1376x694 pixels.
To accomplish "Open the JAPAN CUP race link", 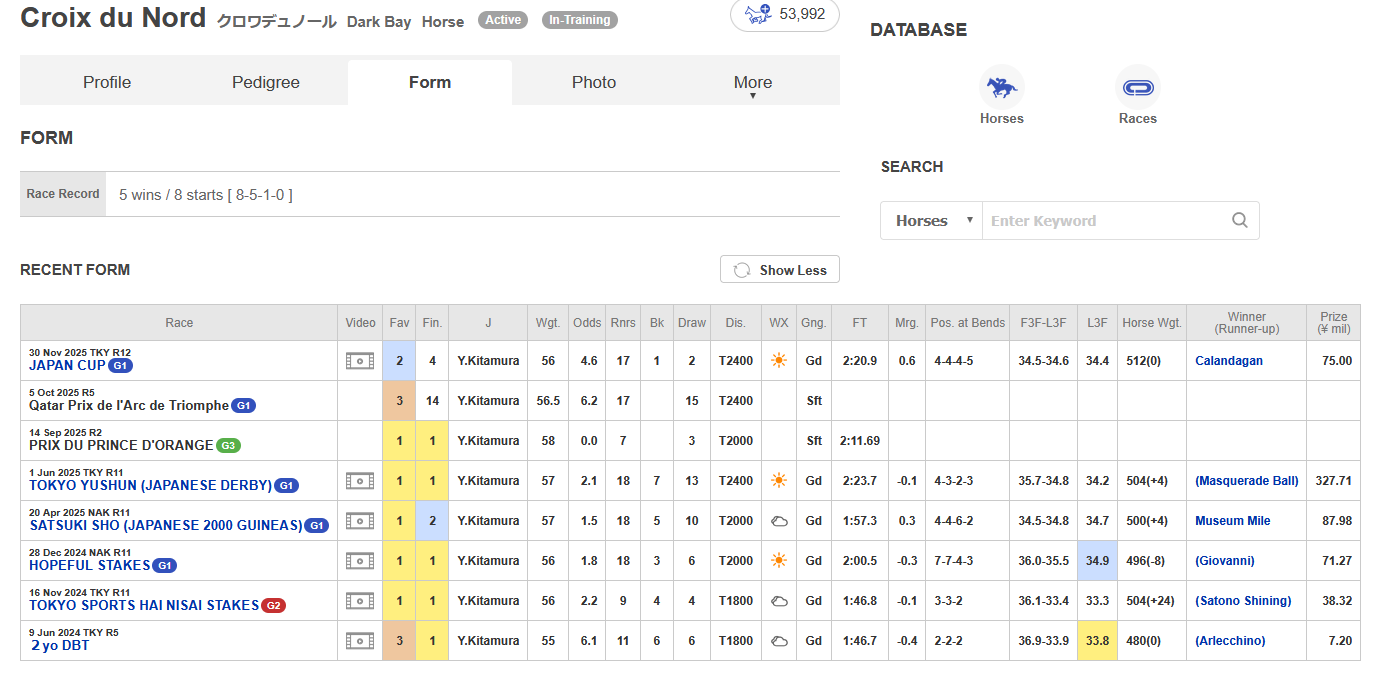I will (67, 366).
